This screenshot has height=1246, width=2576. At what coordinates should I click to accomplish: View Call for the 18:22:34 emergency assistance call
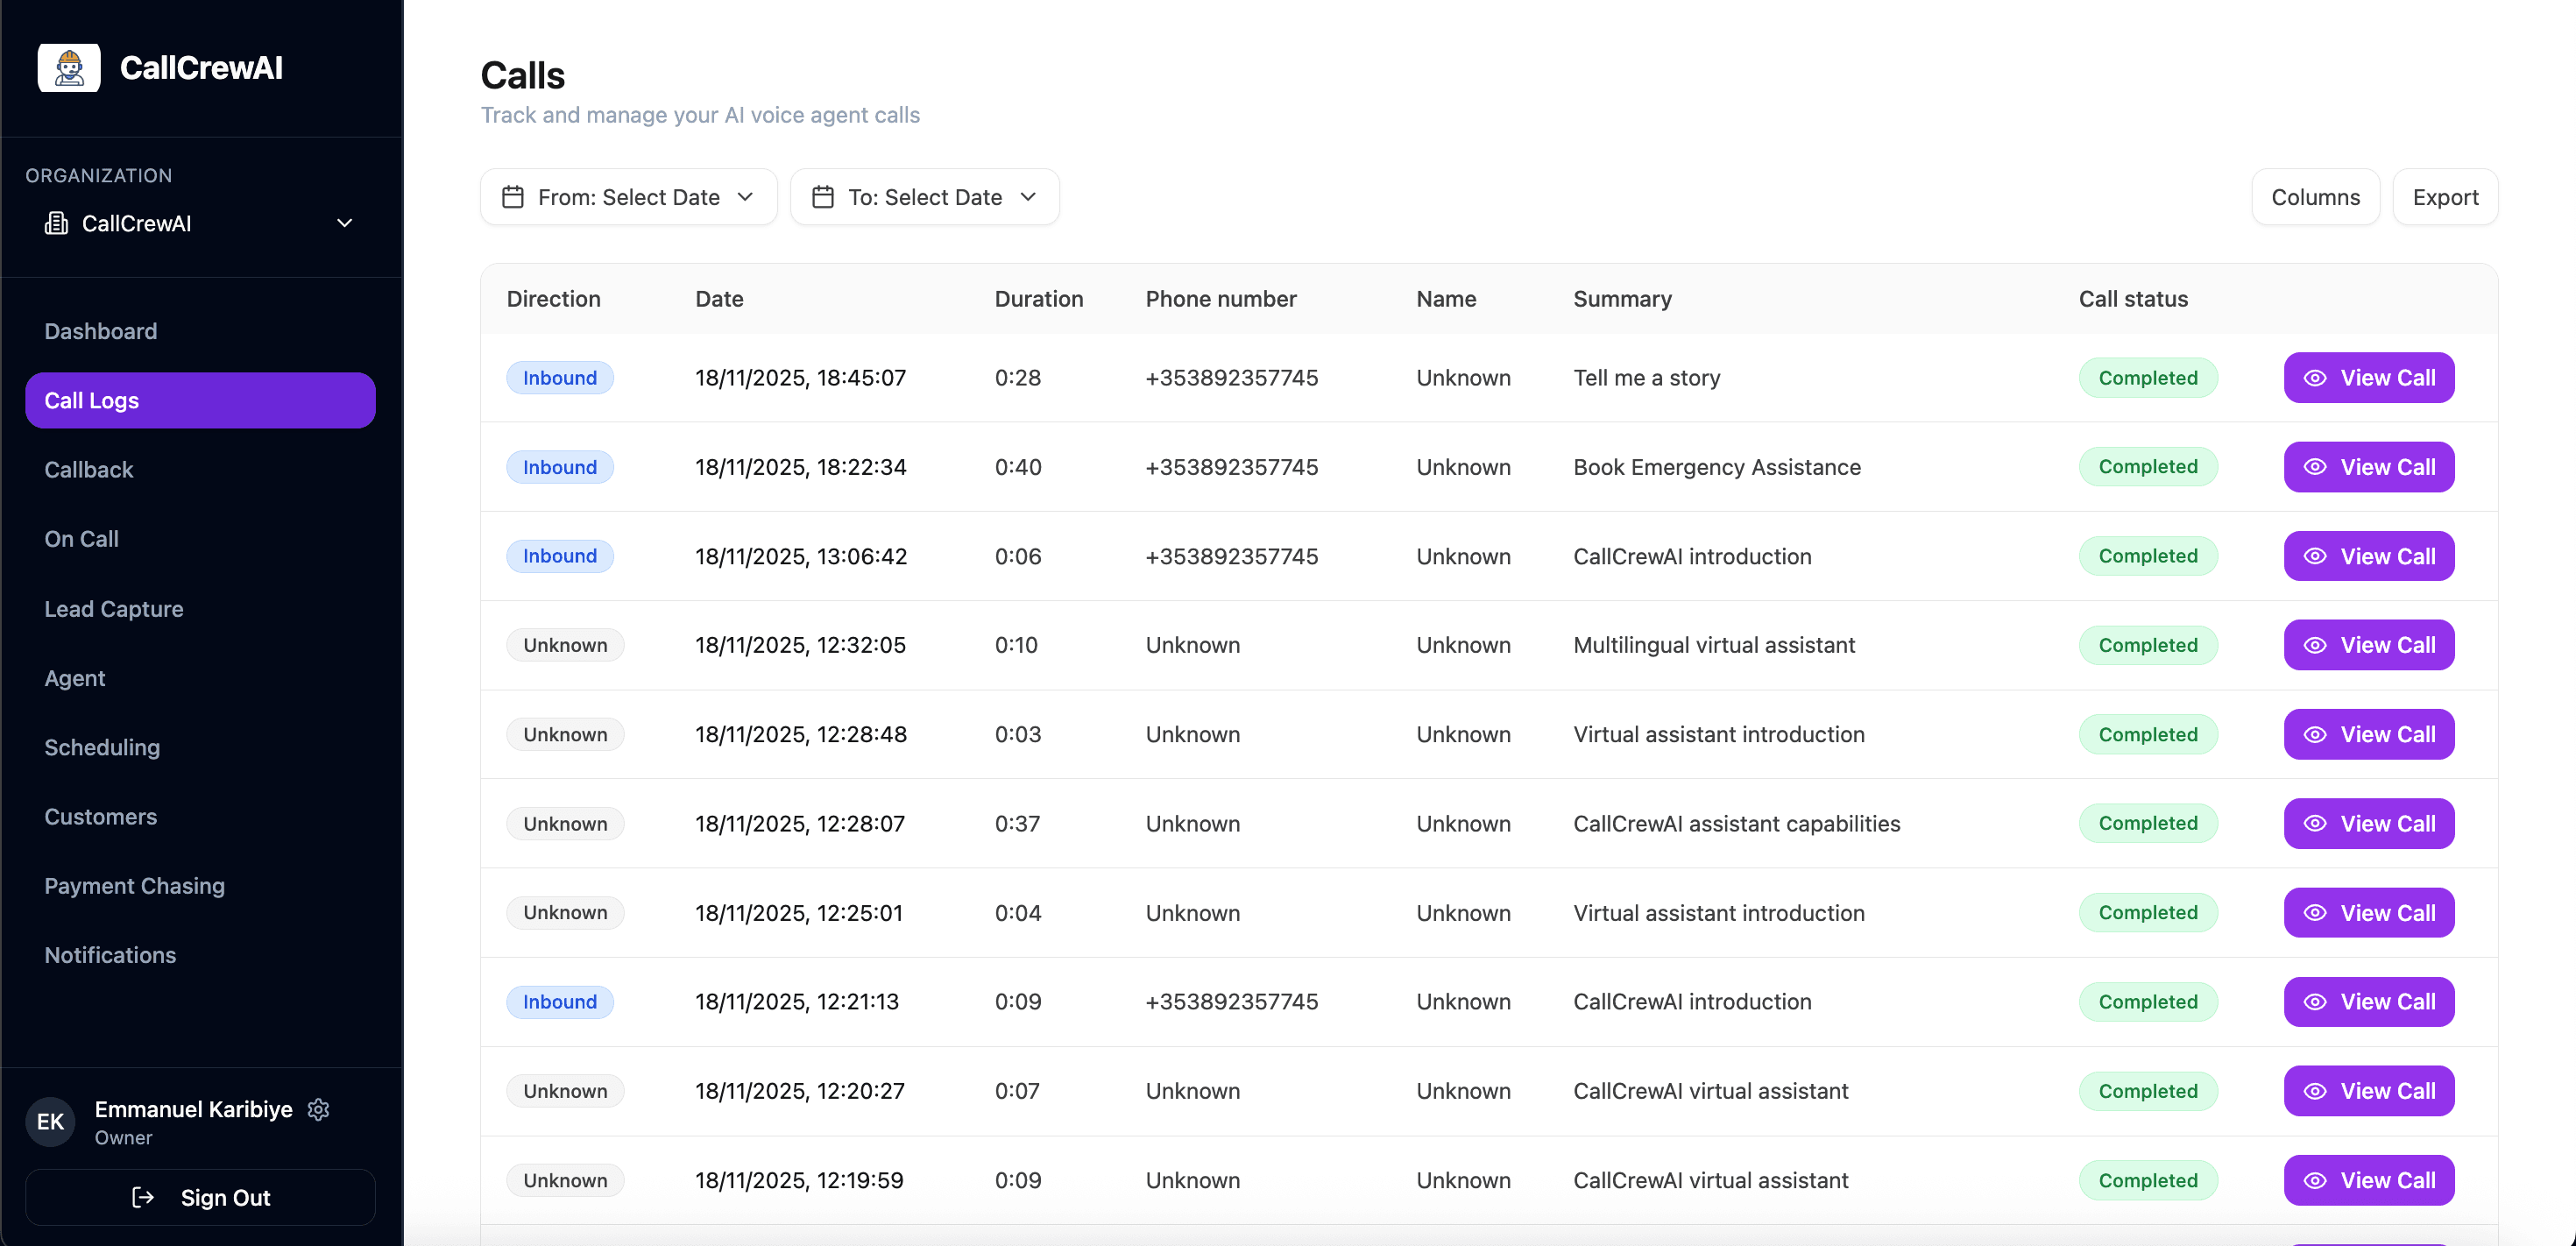[2369, 466]
